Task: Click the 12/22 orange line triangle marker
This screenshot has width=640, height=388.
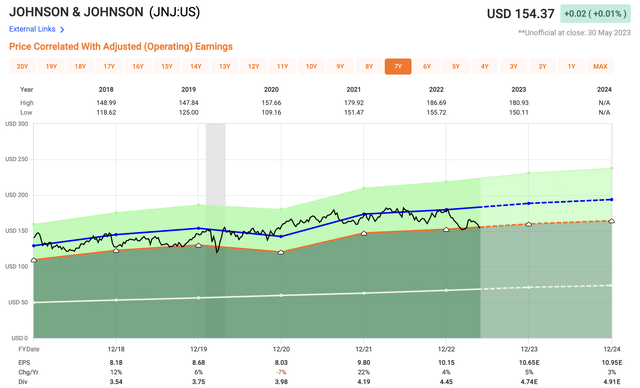Action: pos(446,229)
